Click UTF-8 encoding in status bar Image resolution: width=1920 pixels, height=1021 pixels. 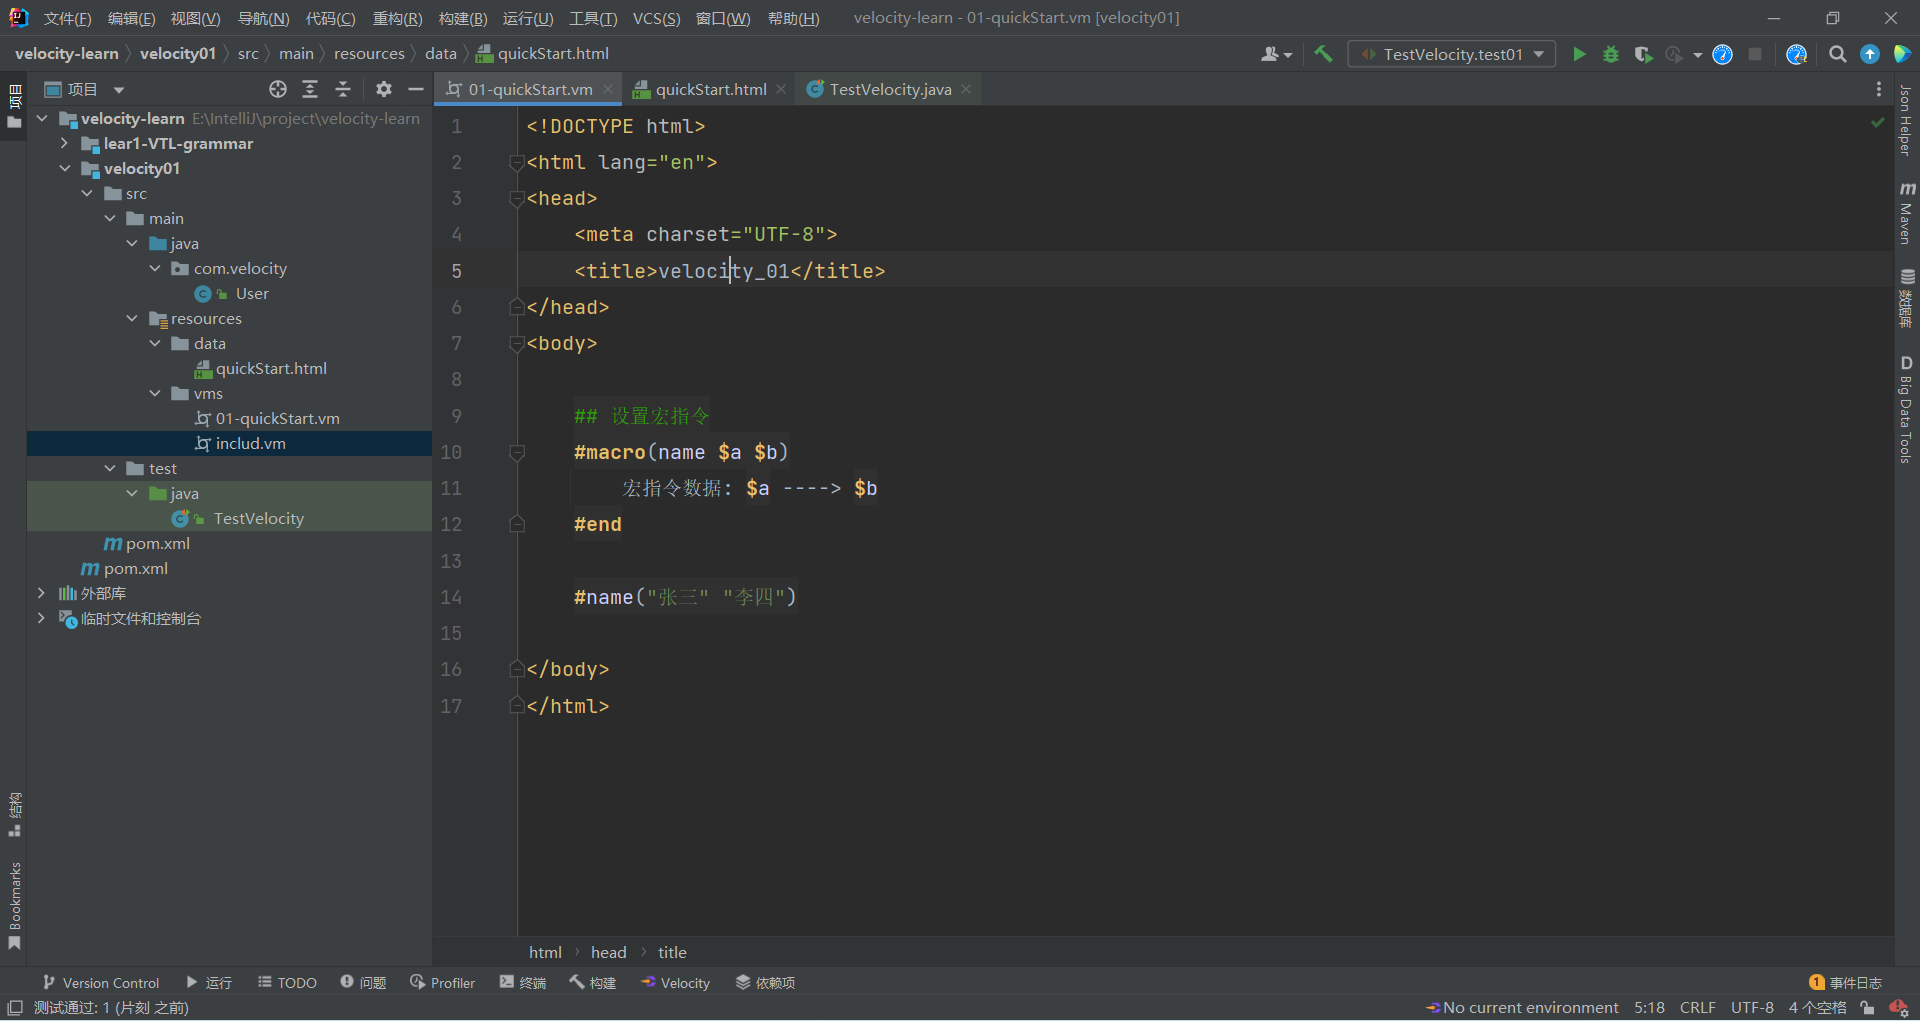pyautogui.click(x=1752, y=1008)
